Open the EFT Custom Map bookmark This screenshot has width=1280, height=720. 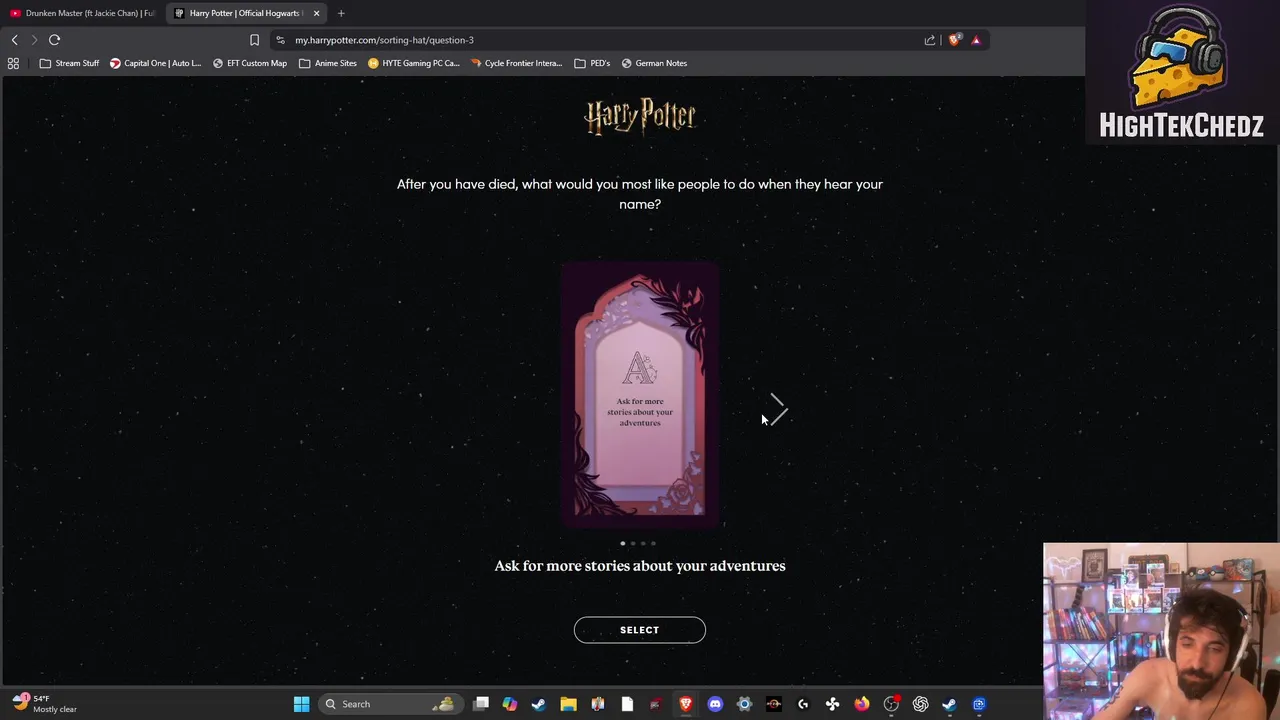(x=250, y=63)
